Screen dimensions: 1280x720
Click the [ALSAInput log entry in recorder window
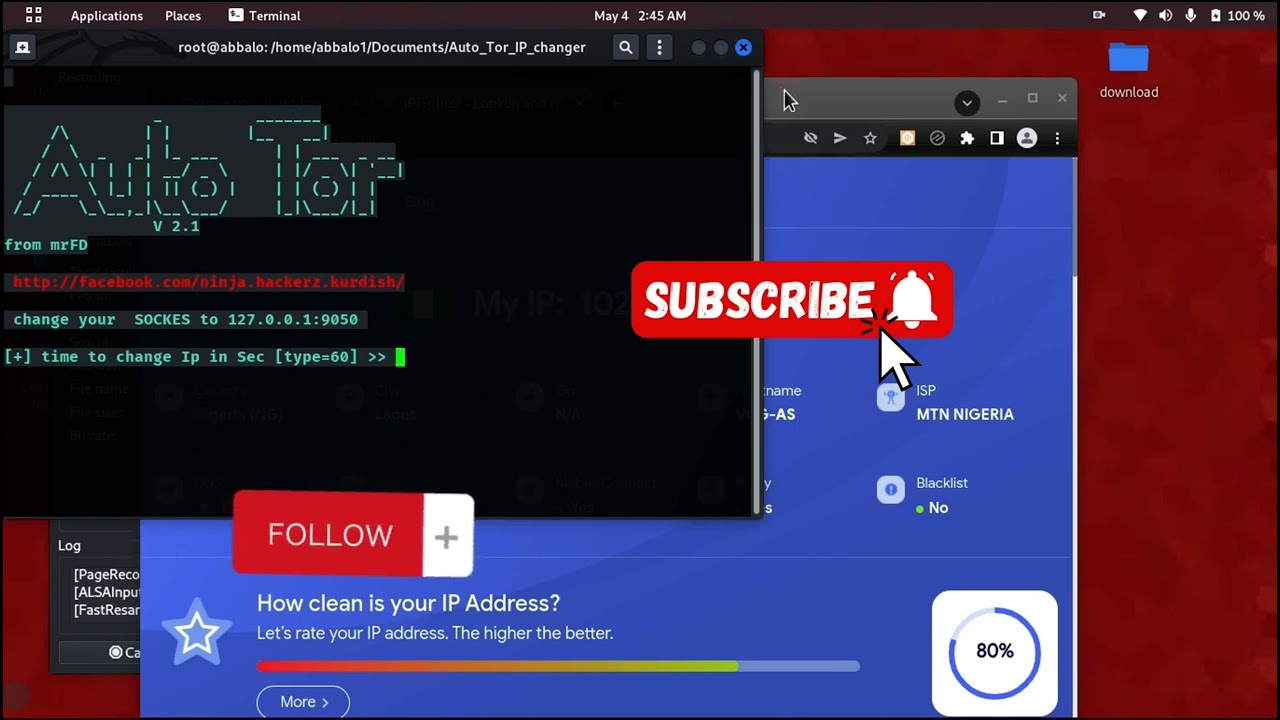[x=106, y=592]
